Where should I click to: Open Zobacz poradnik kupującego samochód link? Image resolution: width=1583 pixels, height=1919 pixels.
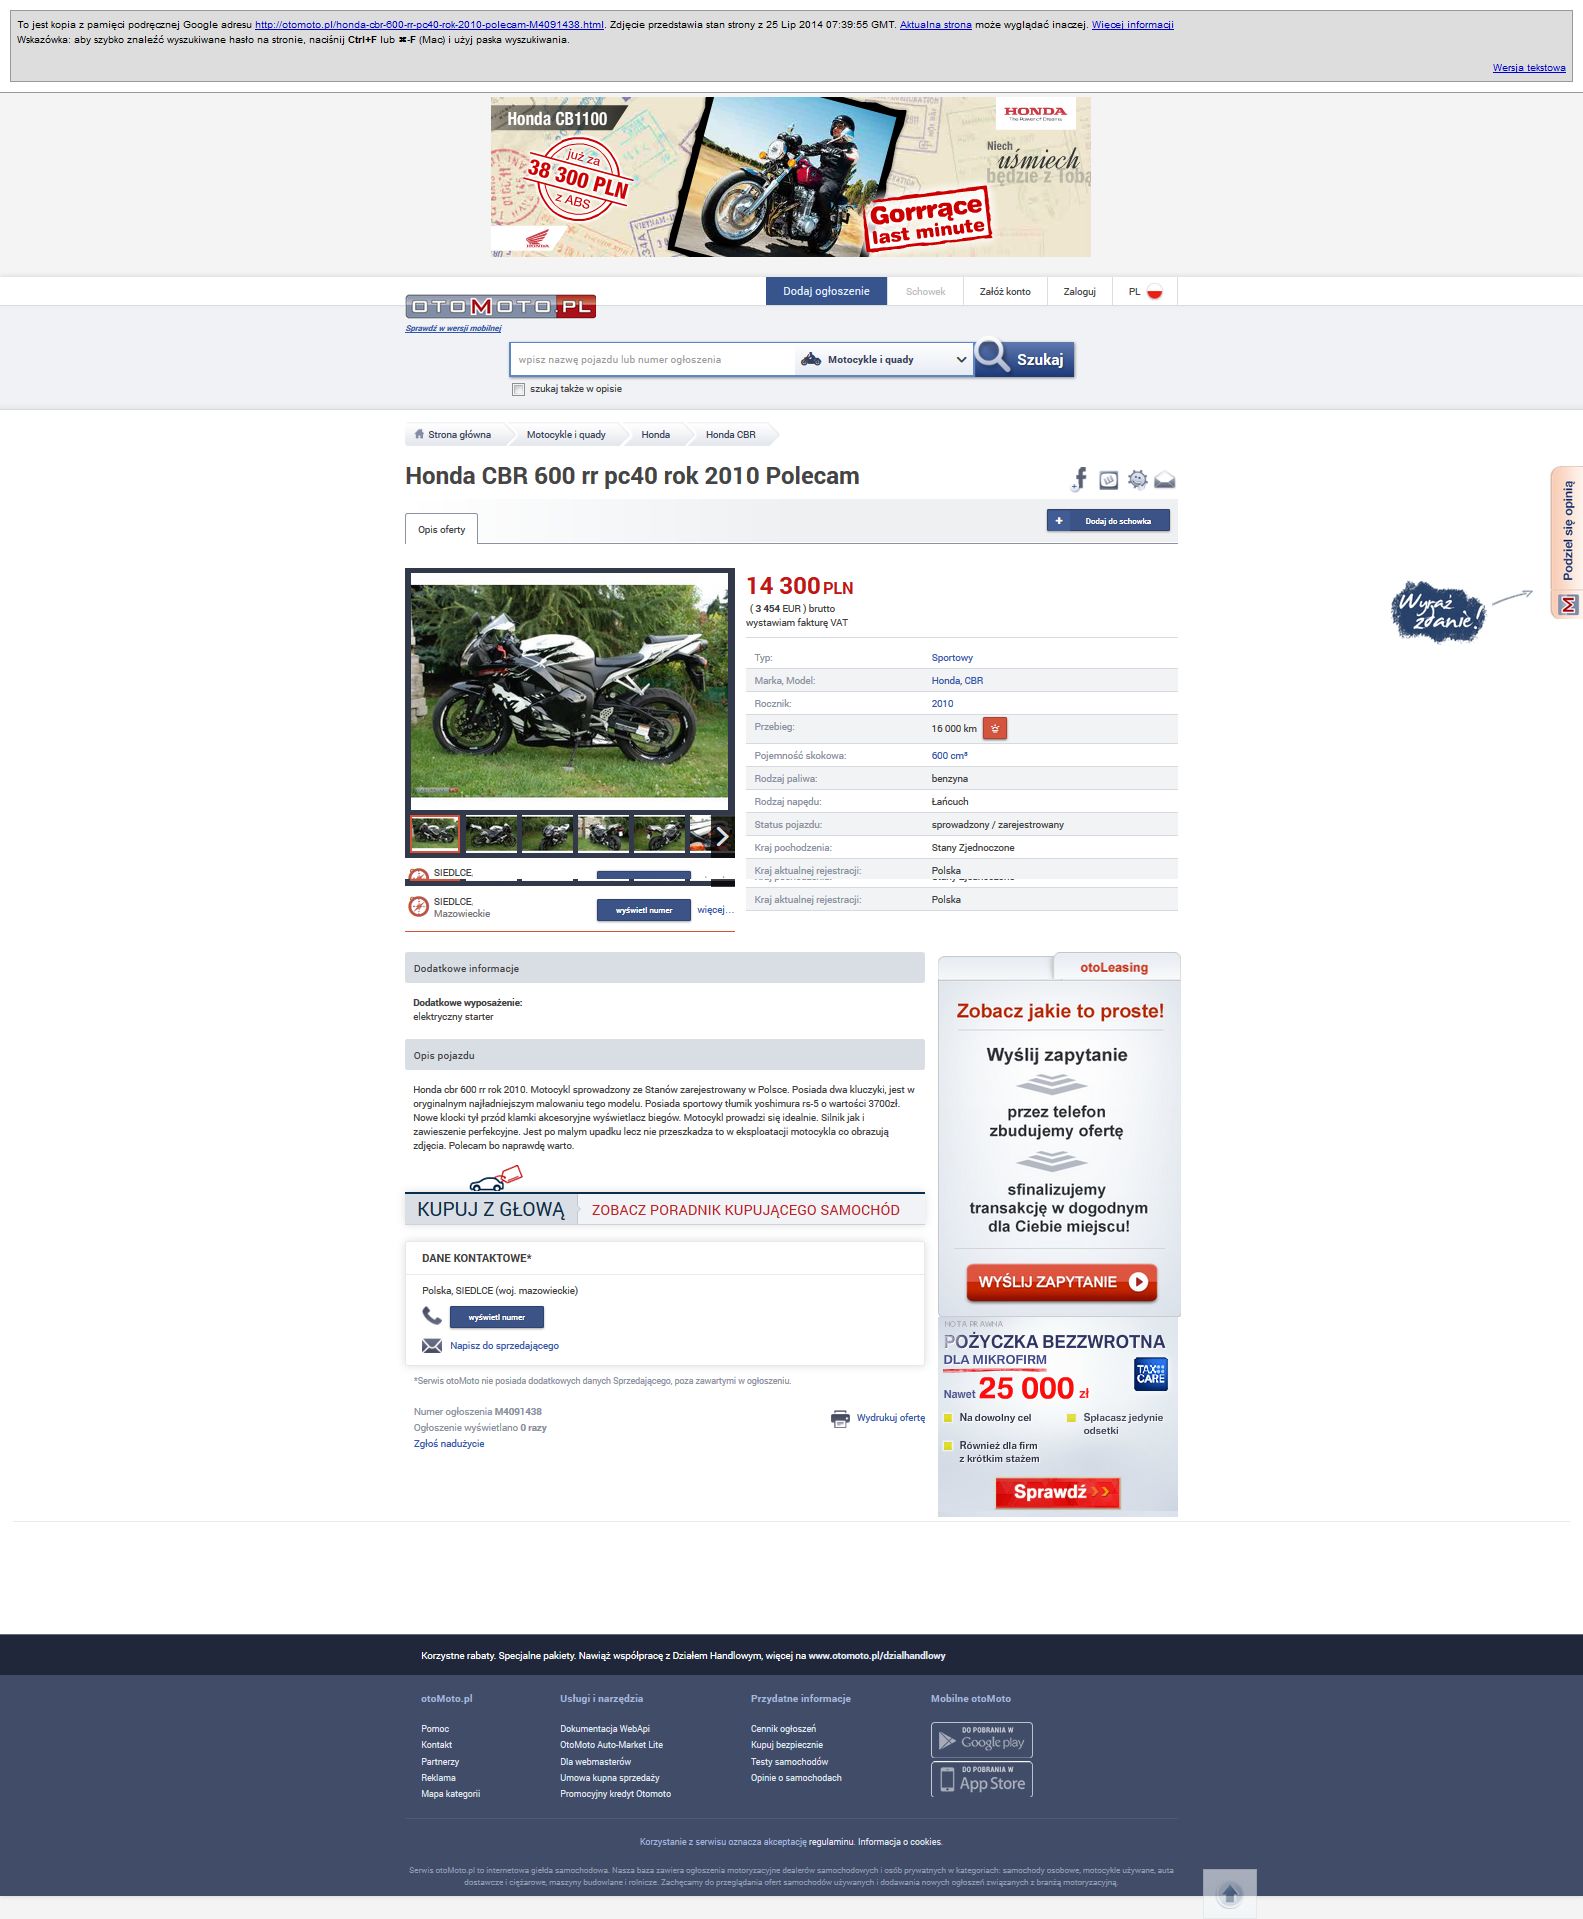click(746, 1210)
